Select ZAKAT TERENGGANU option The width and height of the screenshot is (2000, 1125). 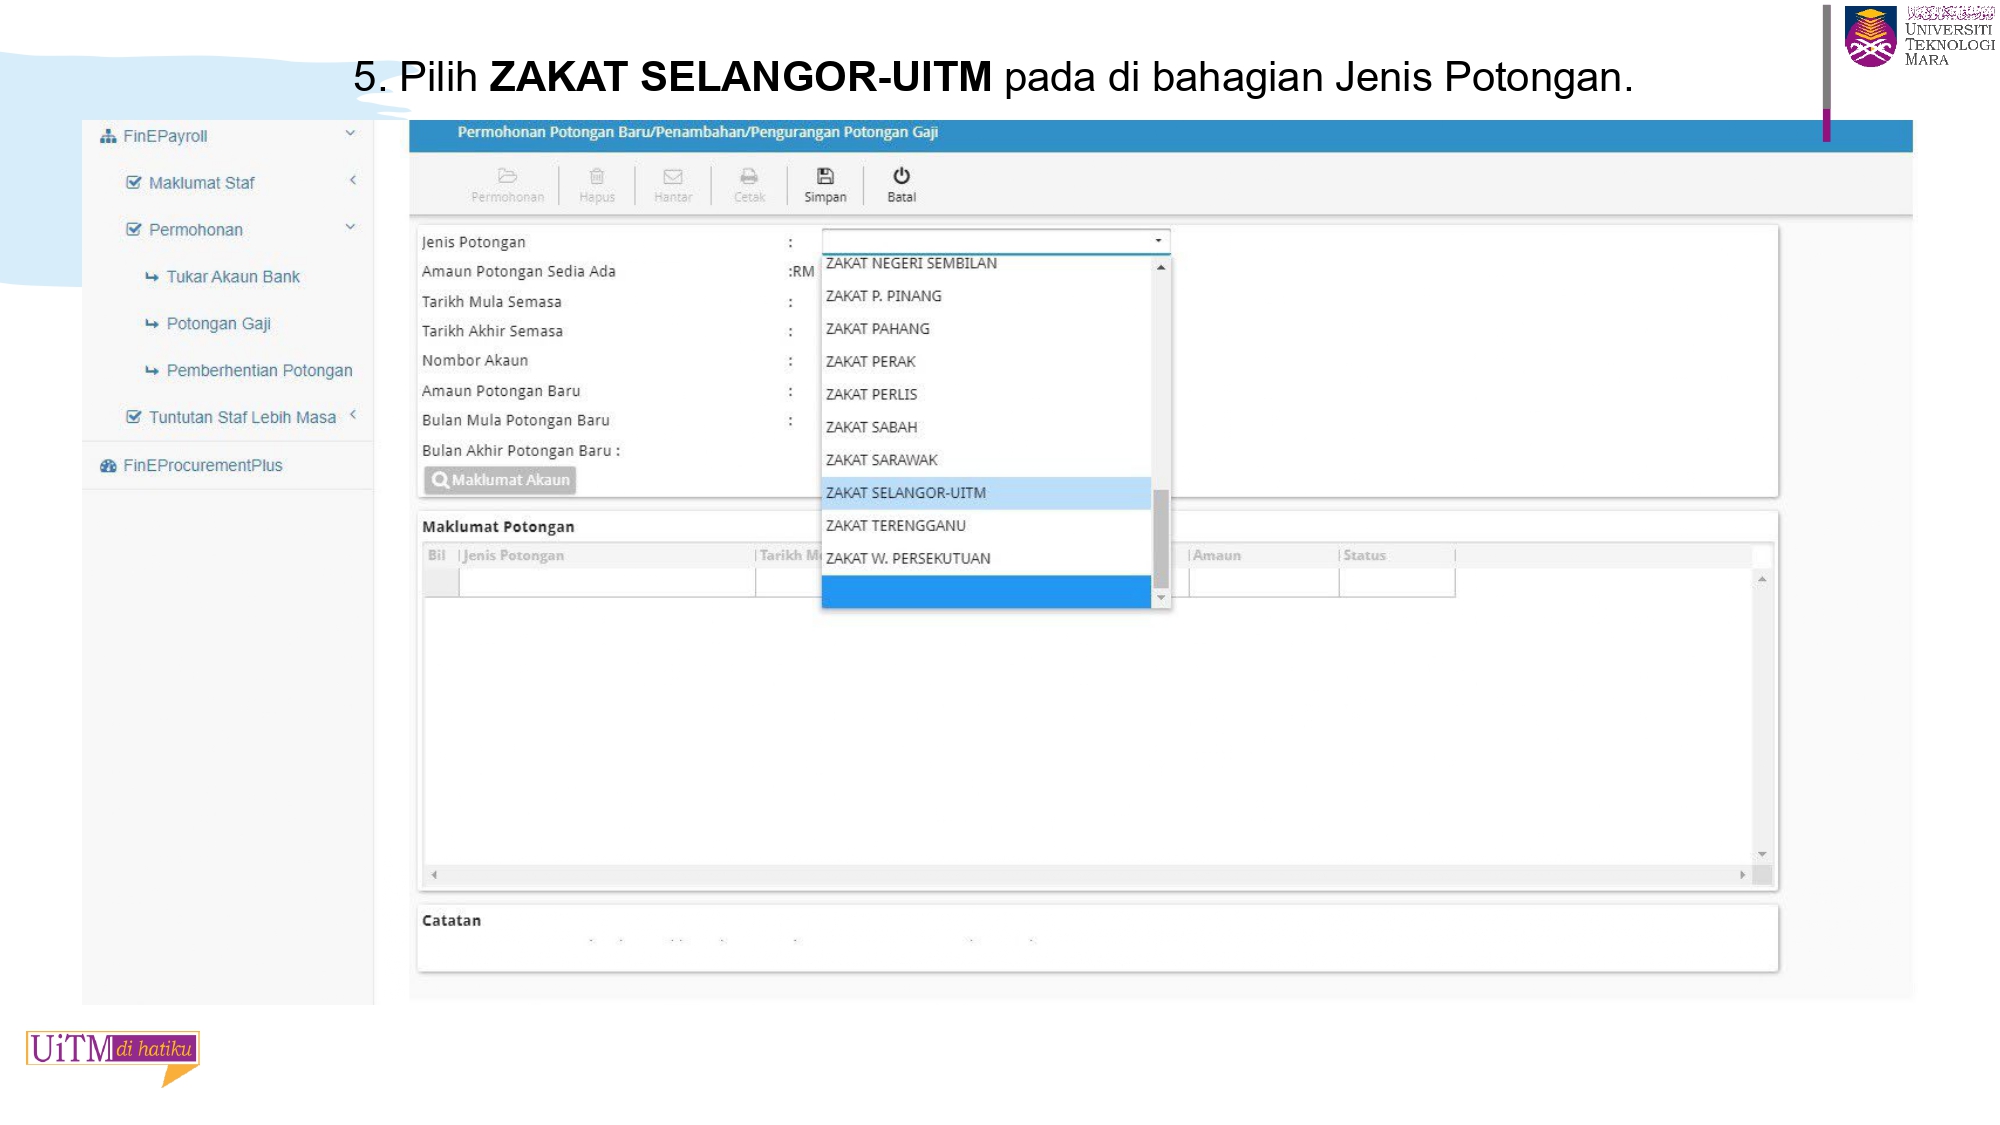(x=986, y=526)
